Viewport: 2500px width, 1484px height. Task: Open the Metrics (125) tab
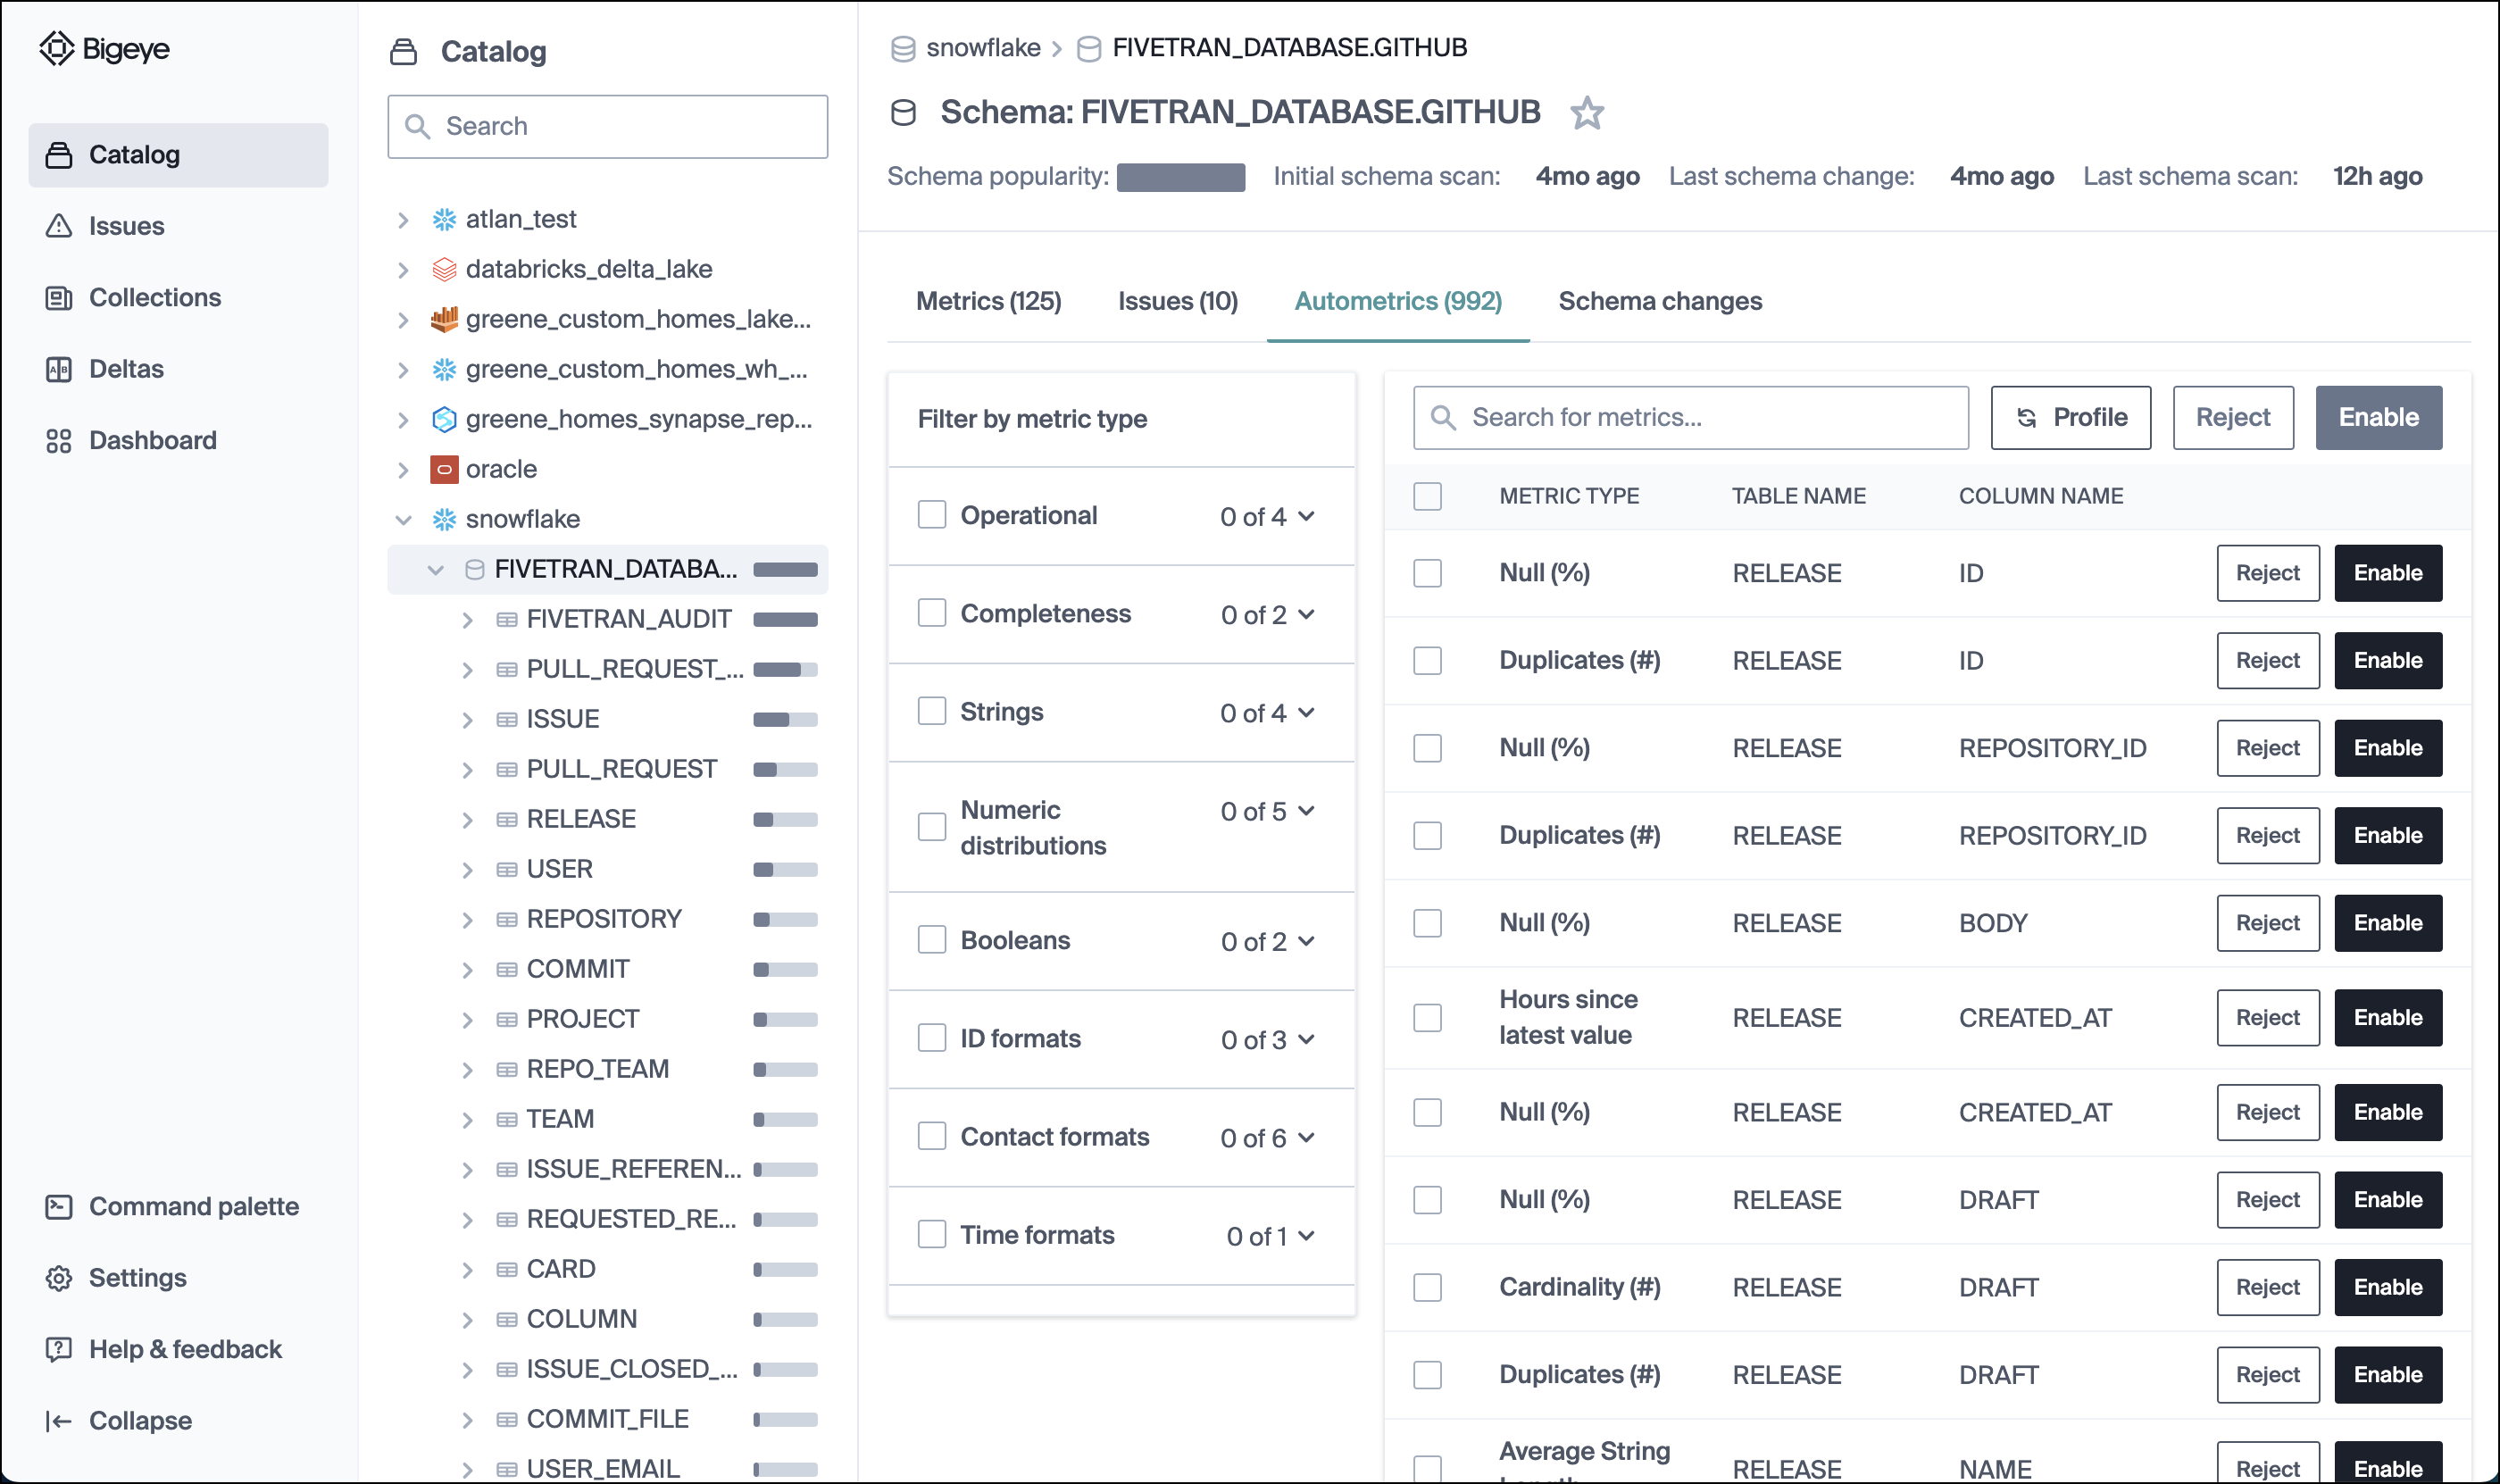(988, 301)
